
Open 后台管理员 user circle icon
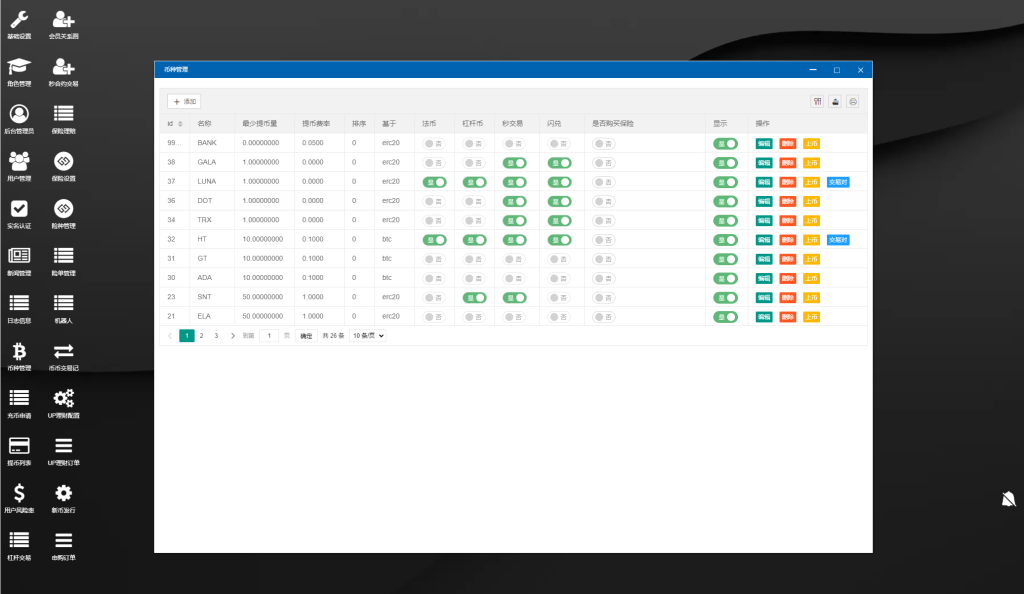click(x=19, y=114)
